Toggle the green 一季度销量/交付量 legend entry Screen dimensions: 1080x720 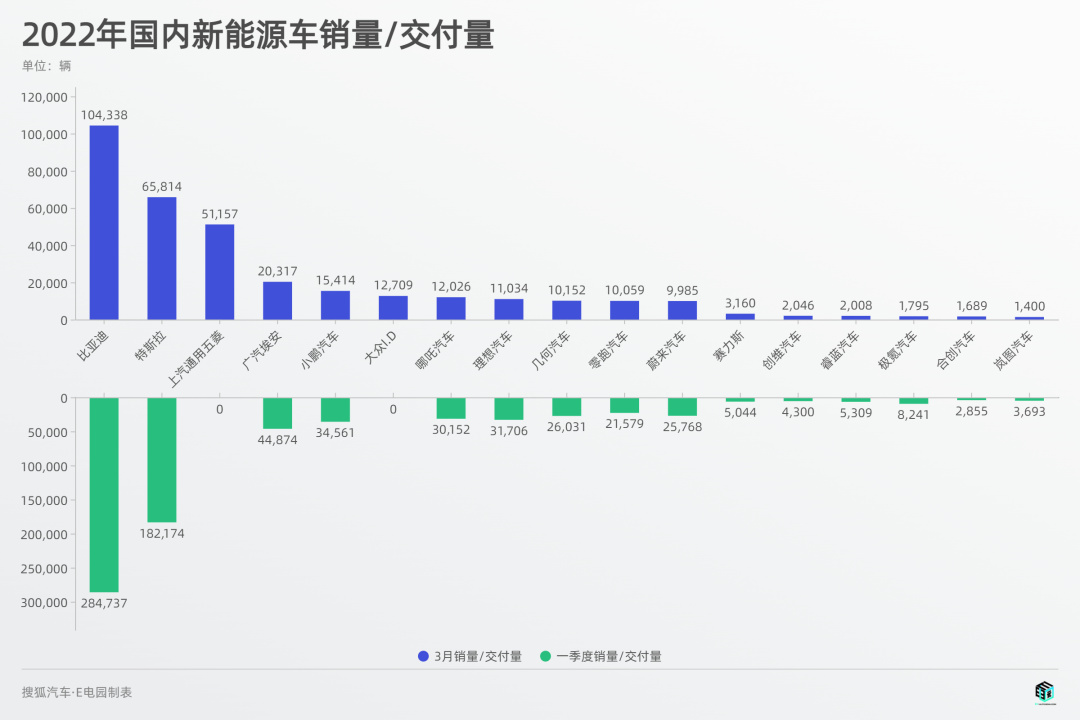601,657
